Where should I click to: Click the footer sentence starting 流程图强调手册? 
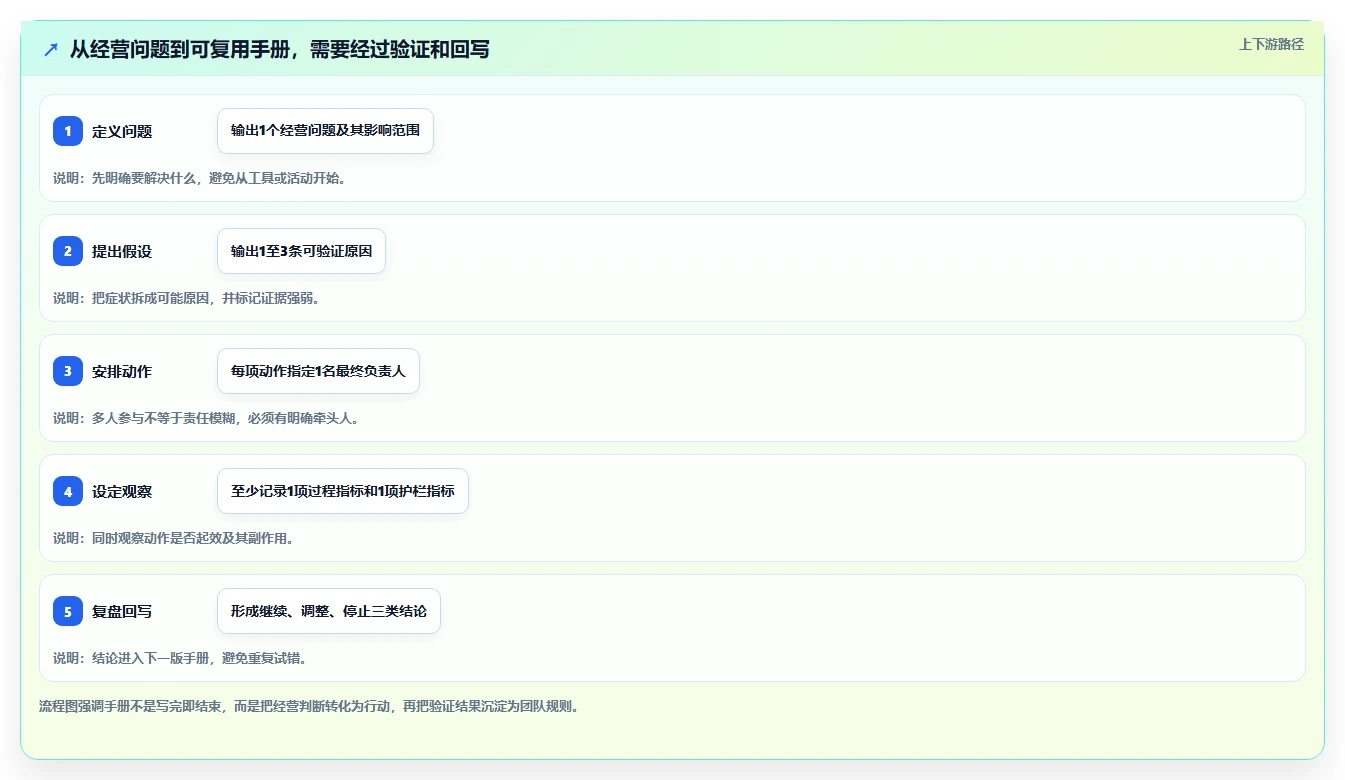(309, 706)
